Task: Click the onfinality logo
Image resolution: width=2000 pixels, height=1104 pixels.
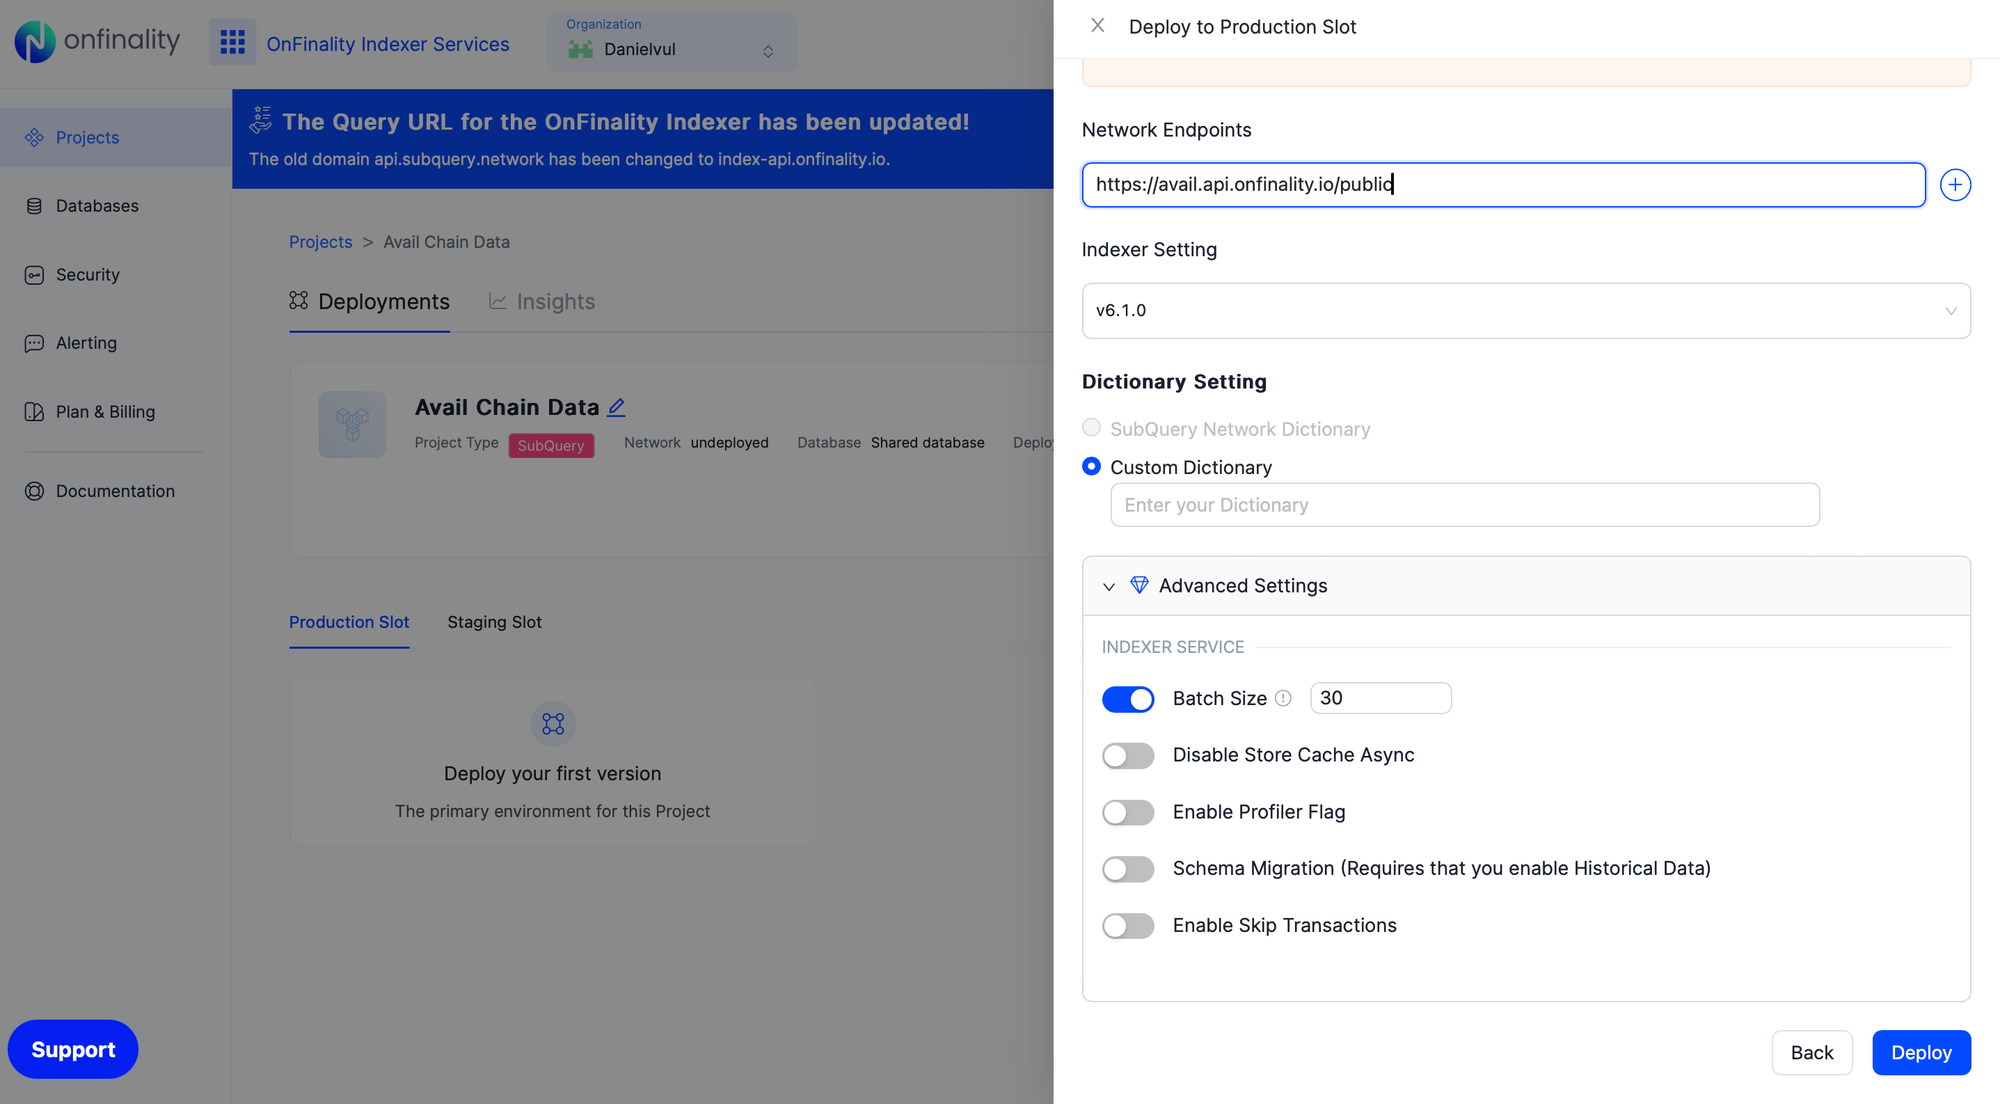Action: click(97, 41)
